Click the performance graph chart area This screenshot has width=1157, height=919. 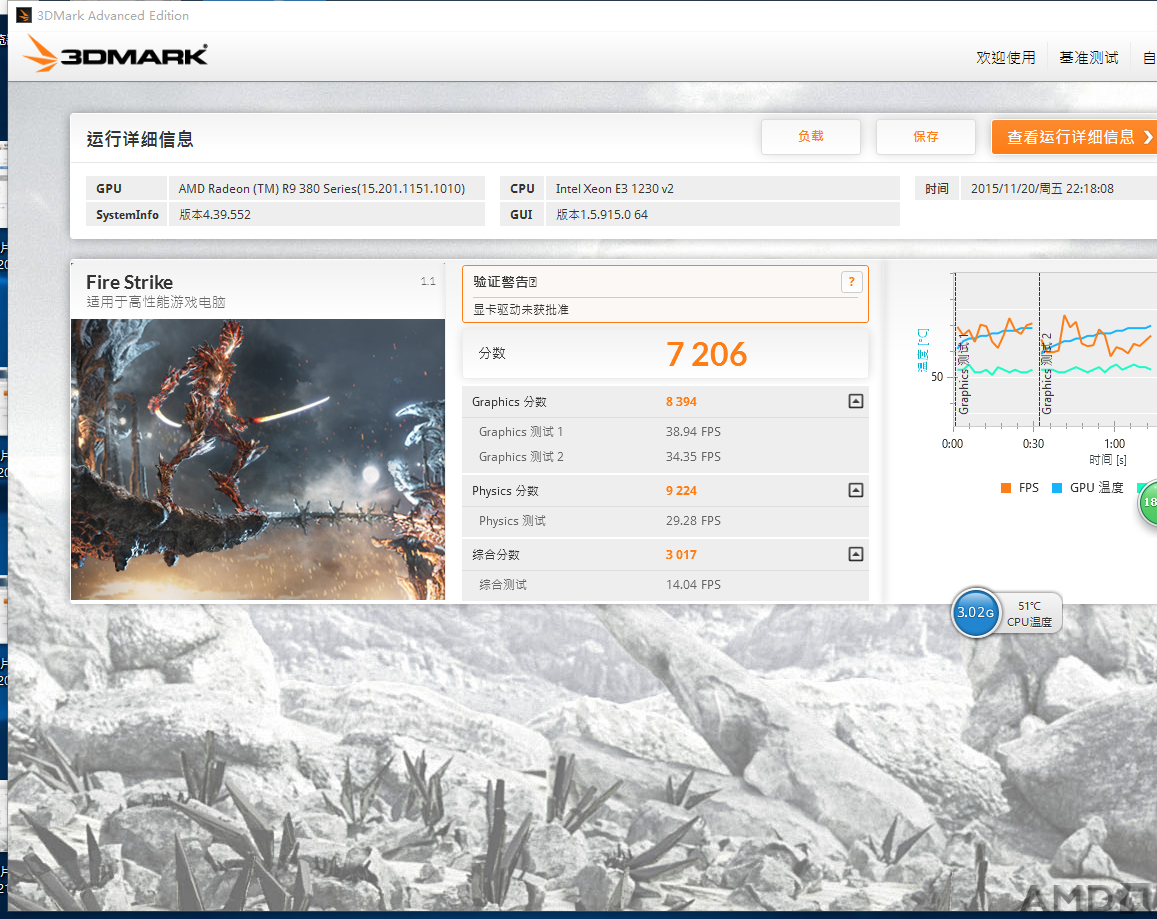tap(1053, 350)
